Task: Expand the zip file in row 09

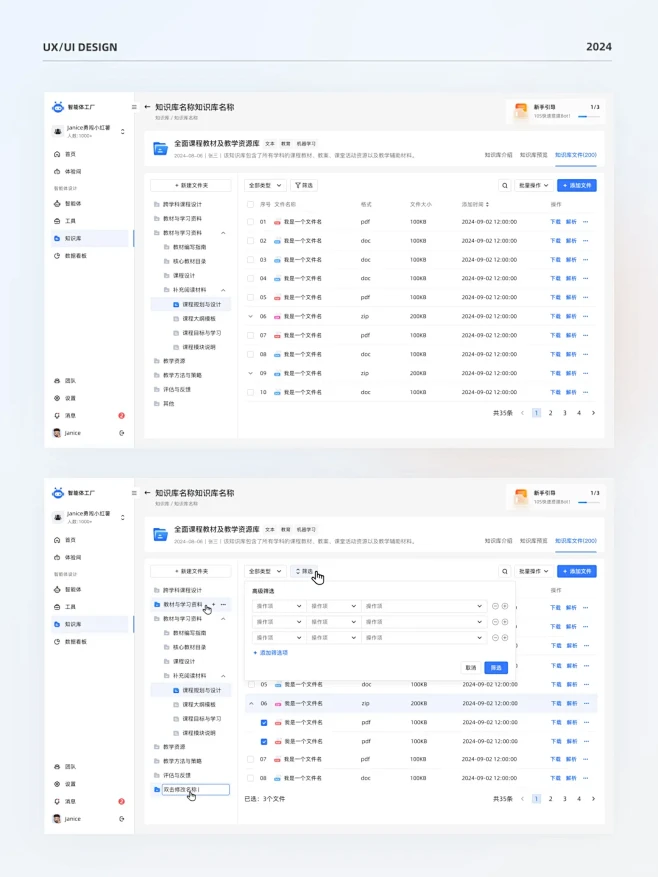Action: pyautogui.click(x=251, y=373)
